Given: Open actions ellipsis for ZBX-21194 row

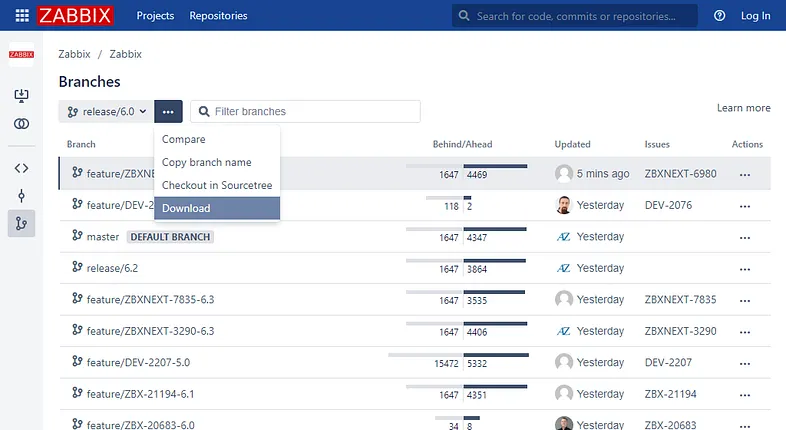Looking at the screenshot, I should pos(745,395).
